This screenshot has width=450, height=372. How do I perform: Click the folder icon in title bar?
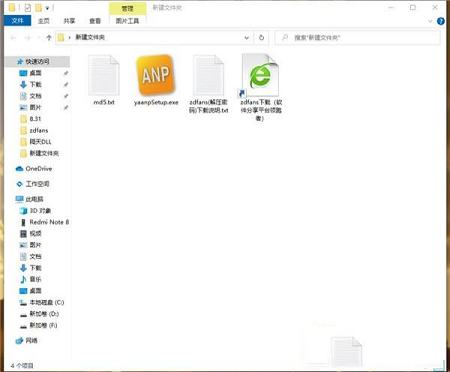tap(12, 7)
